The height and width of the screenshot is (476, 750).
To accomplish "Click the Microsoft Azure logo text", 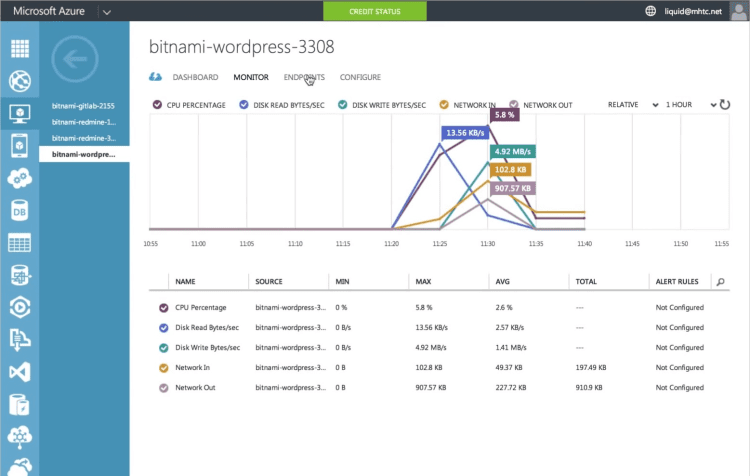I will pos(49,11).
